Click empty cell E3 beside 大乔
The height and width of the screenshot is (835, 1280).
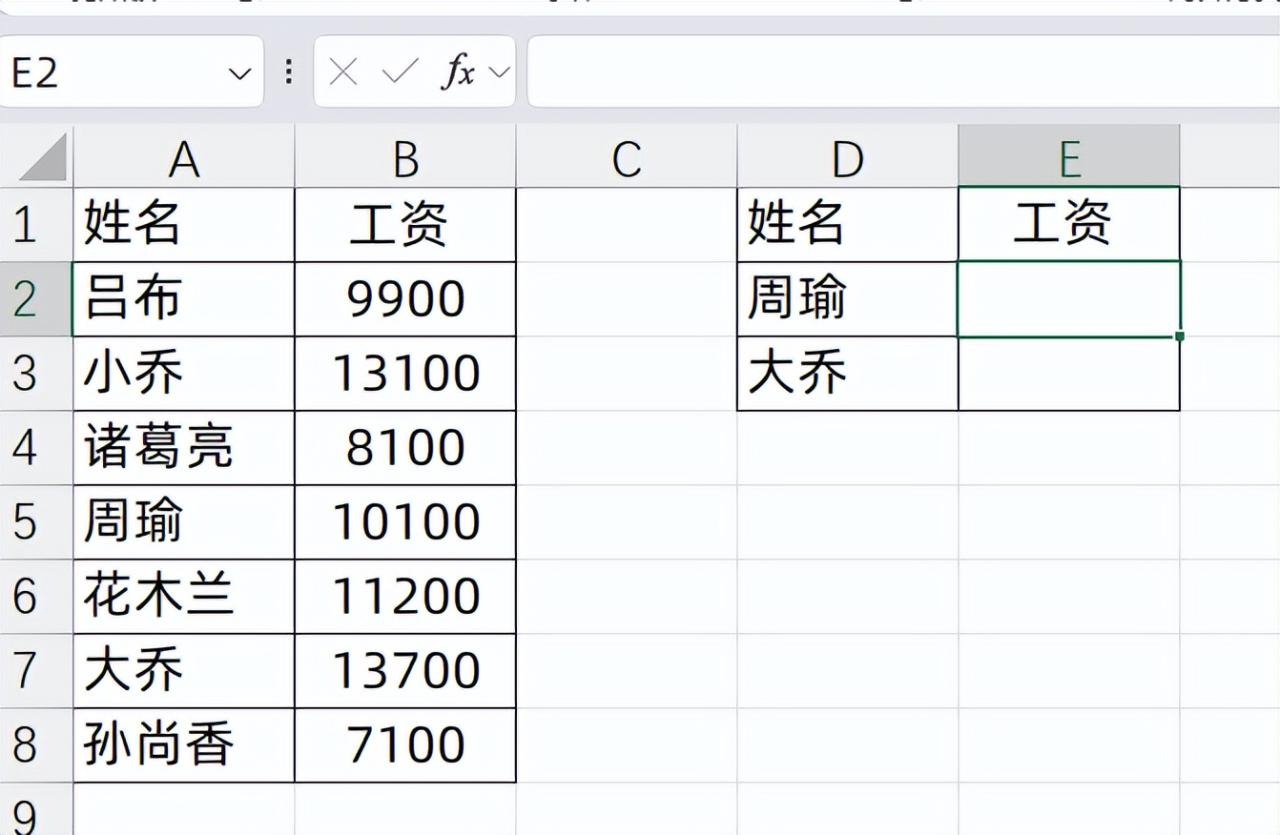1069,373
